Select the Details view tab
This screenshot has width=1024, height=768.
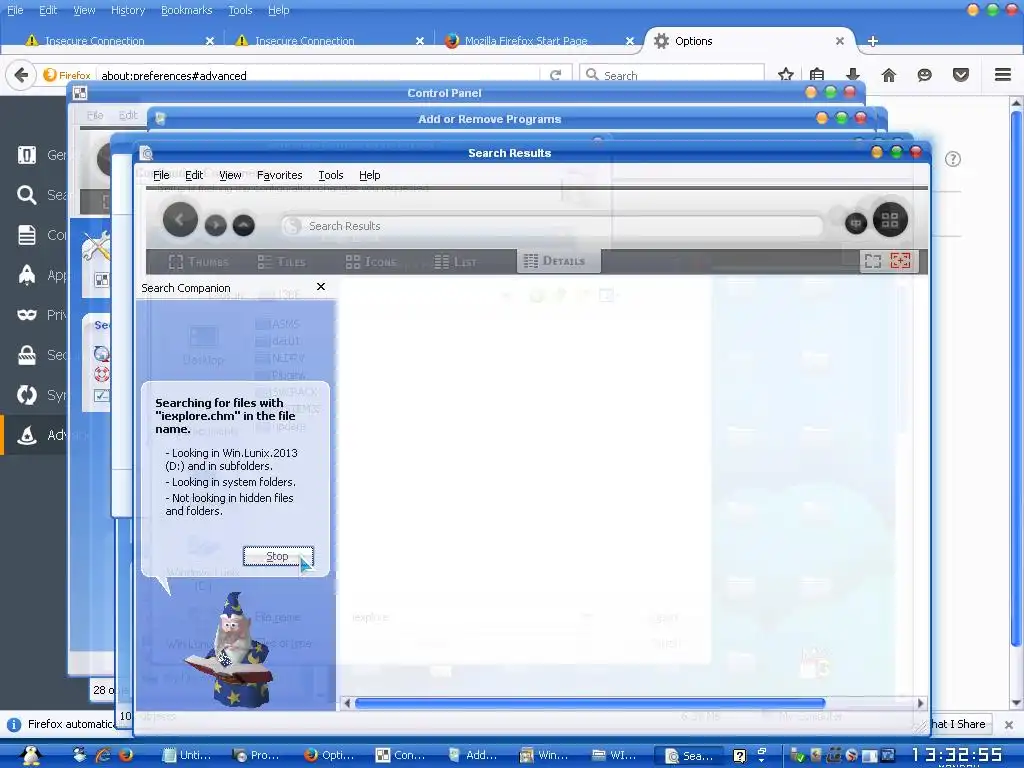tap(558, 261)
